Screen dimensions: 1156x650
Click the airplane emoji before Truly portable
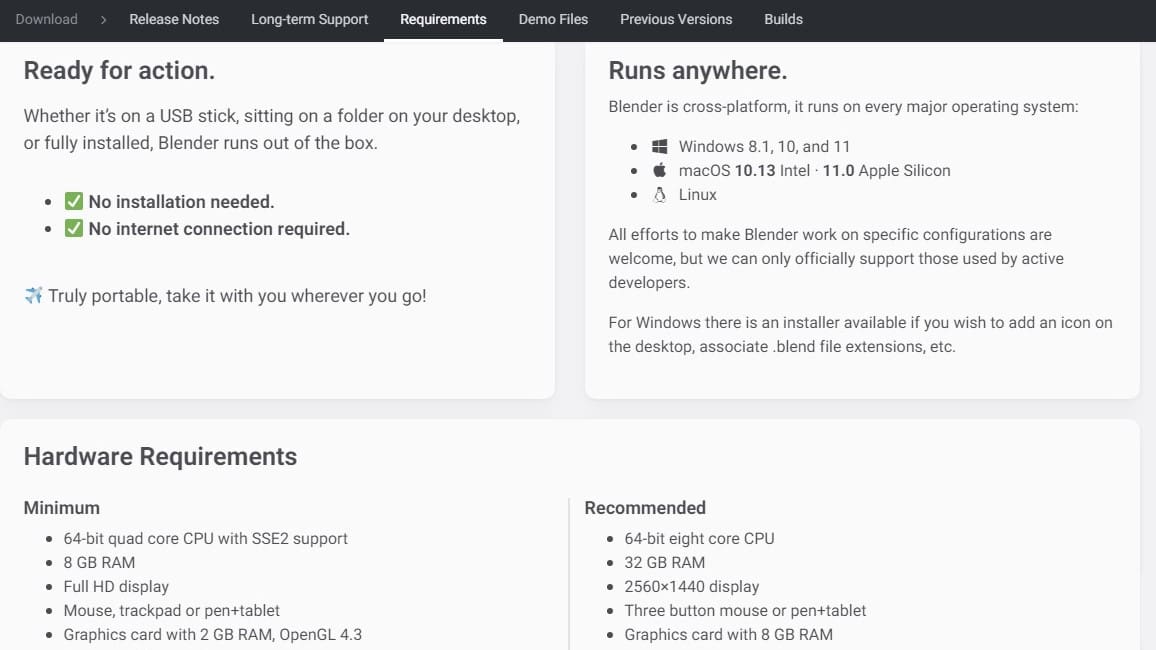[34, 296]
